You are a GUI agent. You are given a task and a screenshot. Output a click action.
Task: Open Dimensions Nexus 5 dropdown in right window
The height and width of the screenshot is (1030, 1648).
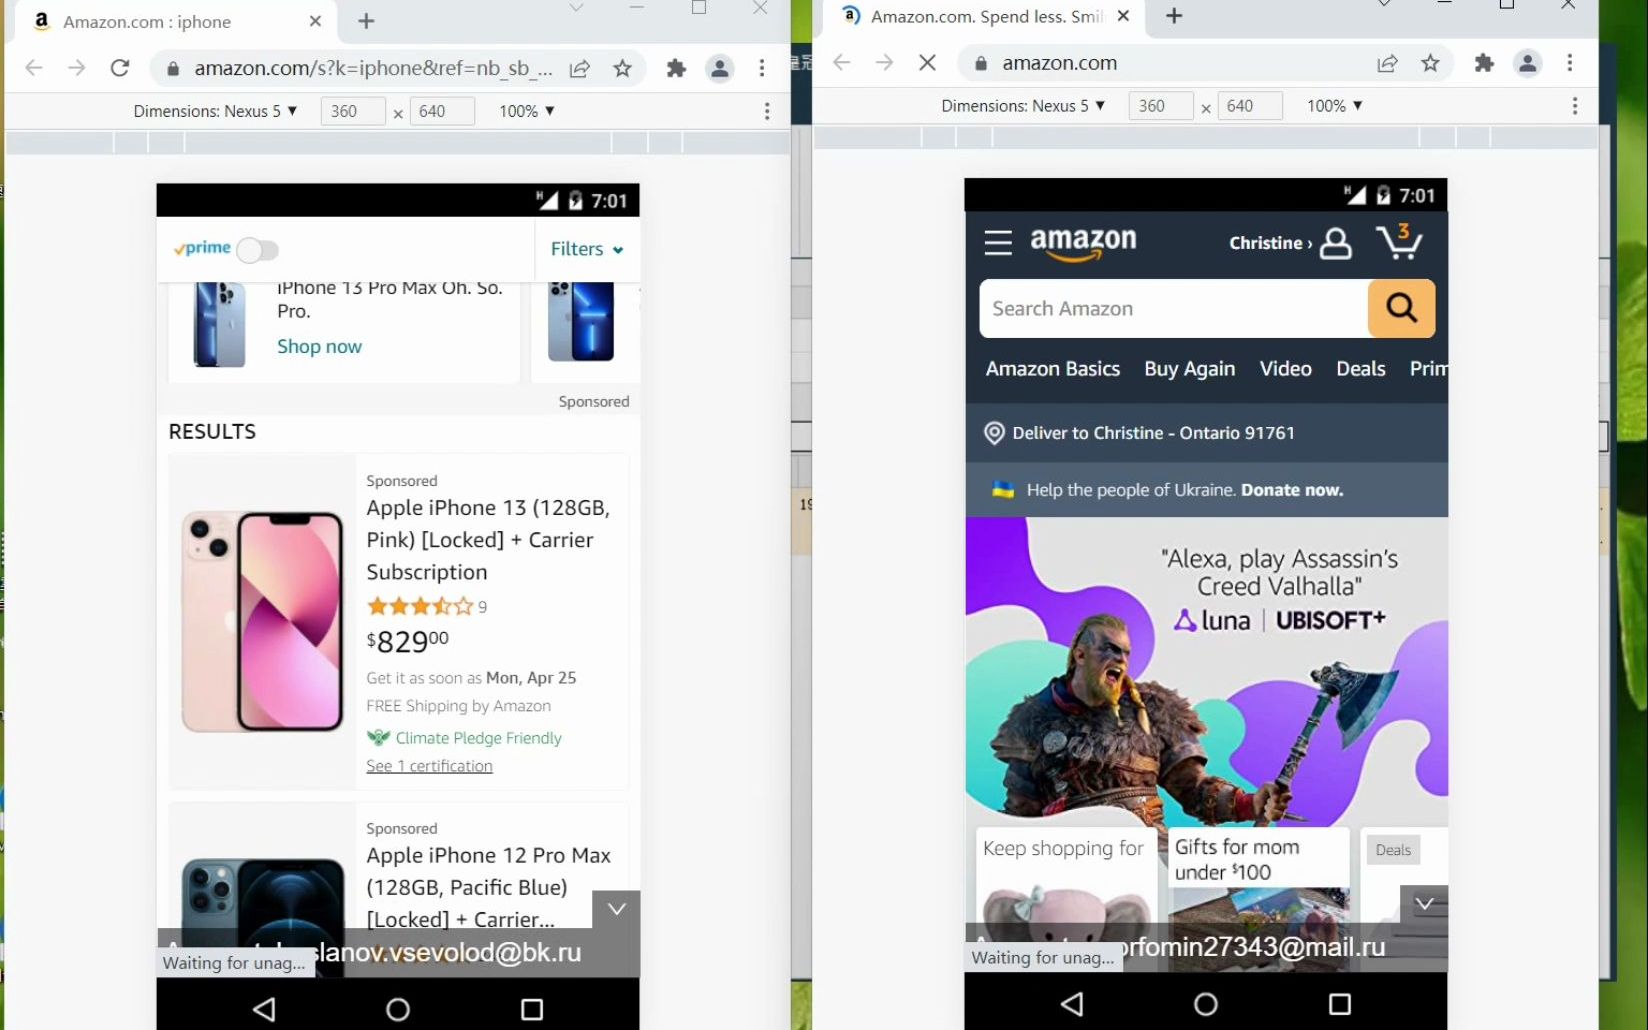click(1023, 106)
